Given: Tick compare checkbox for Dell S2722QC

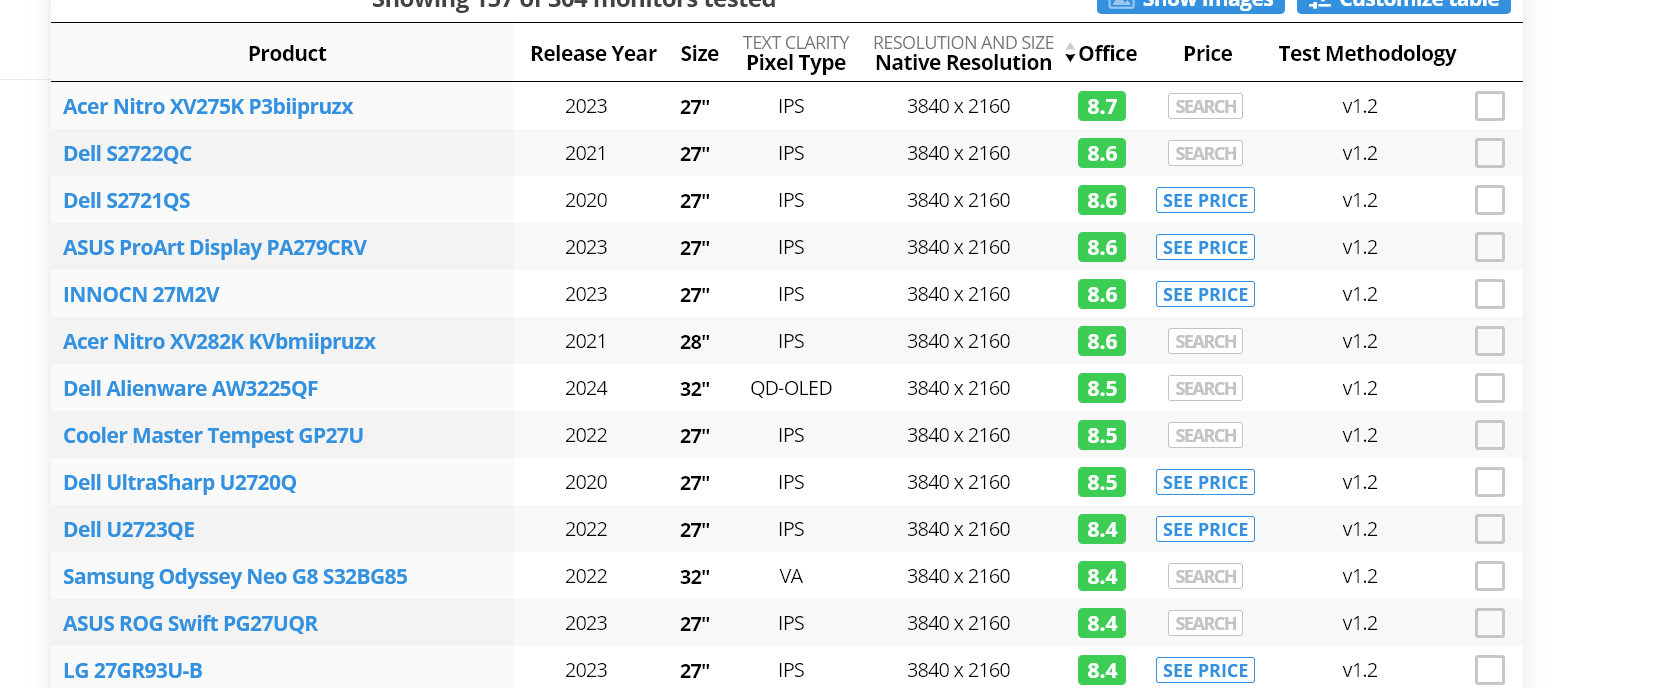Looking at the screenshot, I should coord(1490,153).
